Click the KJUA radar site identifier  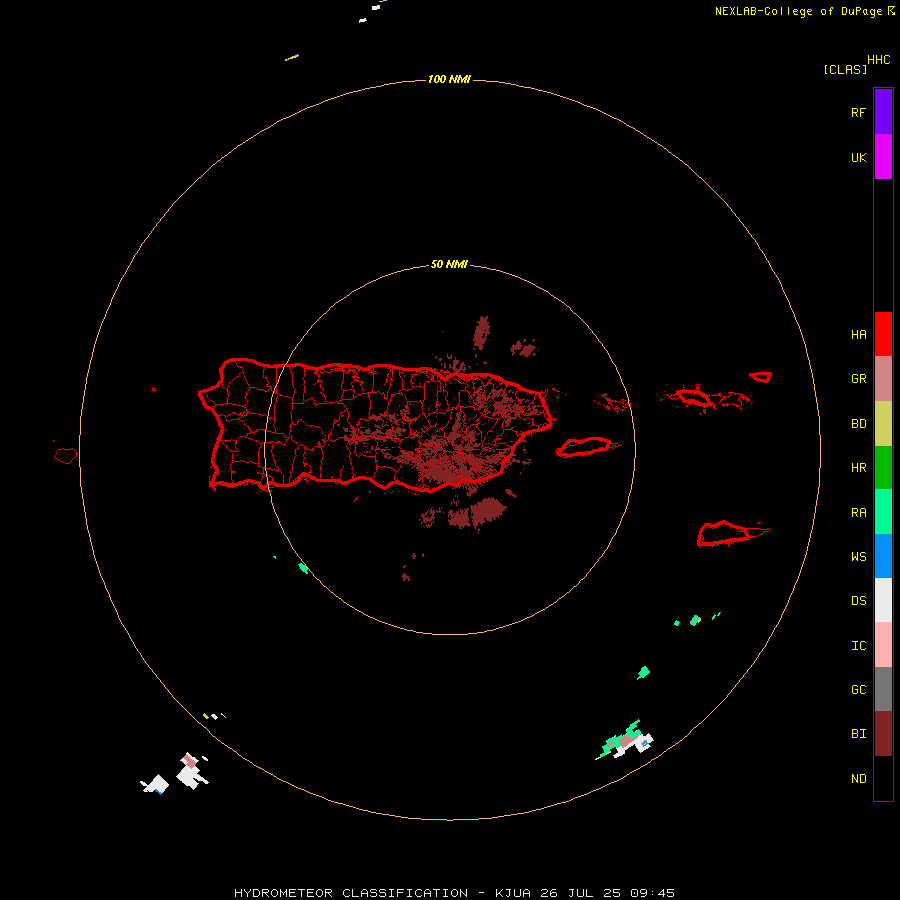(x=513, y=893)
